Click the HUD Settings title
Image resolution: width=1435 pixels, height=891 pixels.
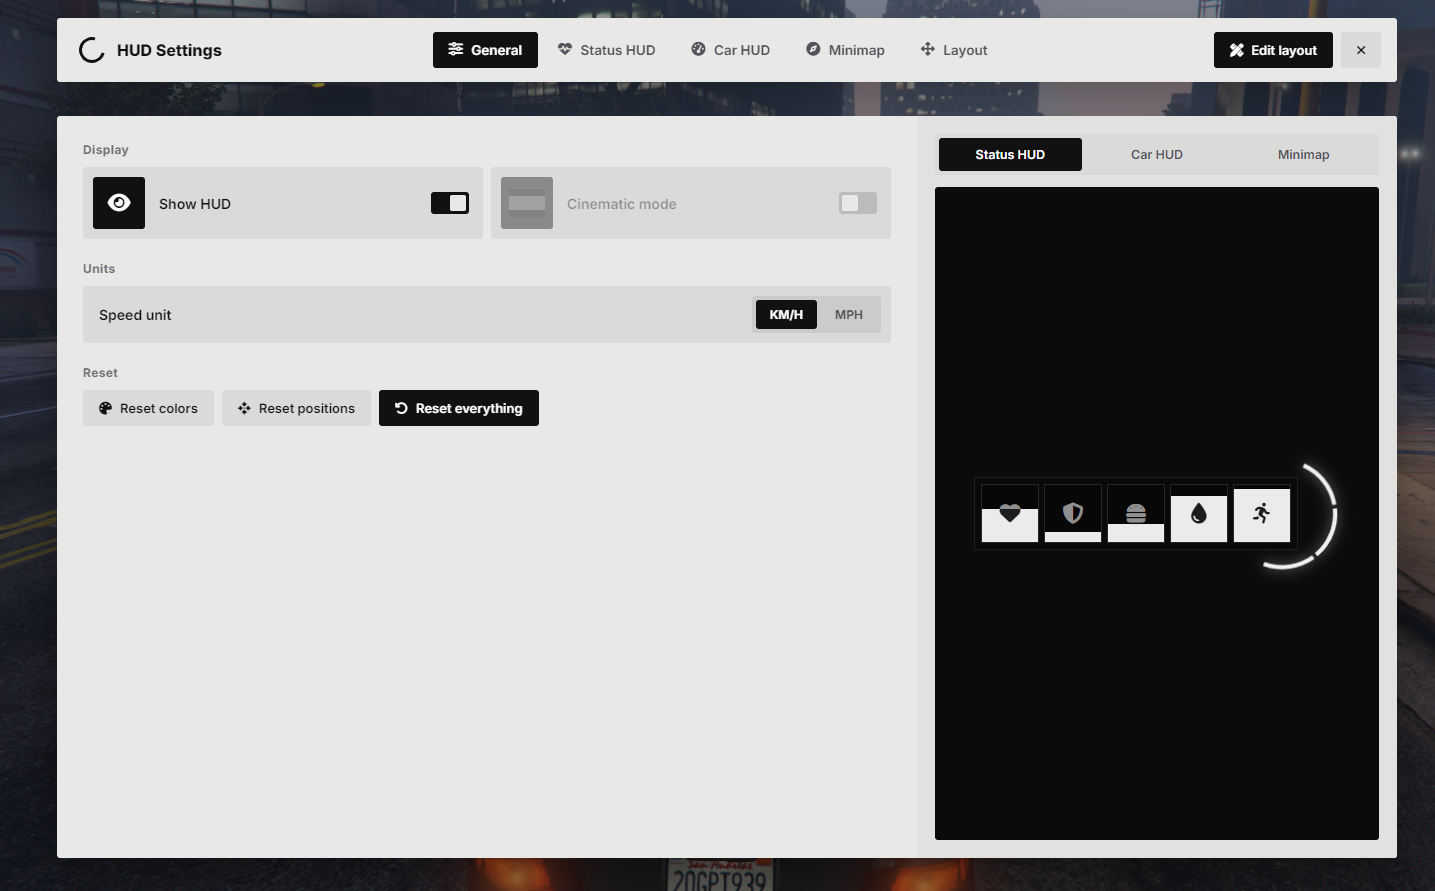pos(169,50)
